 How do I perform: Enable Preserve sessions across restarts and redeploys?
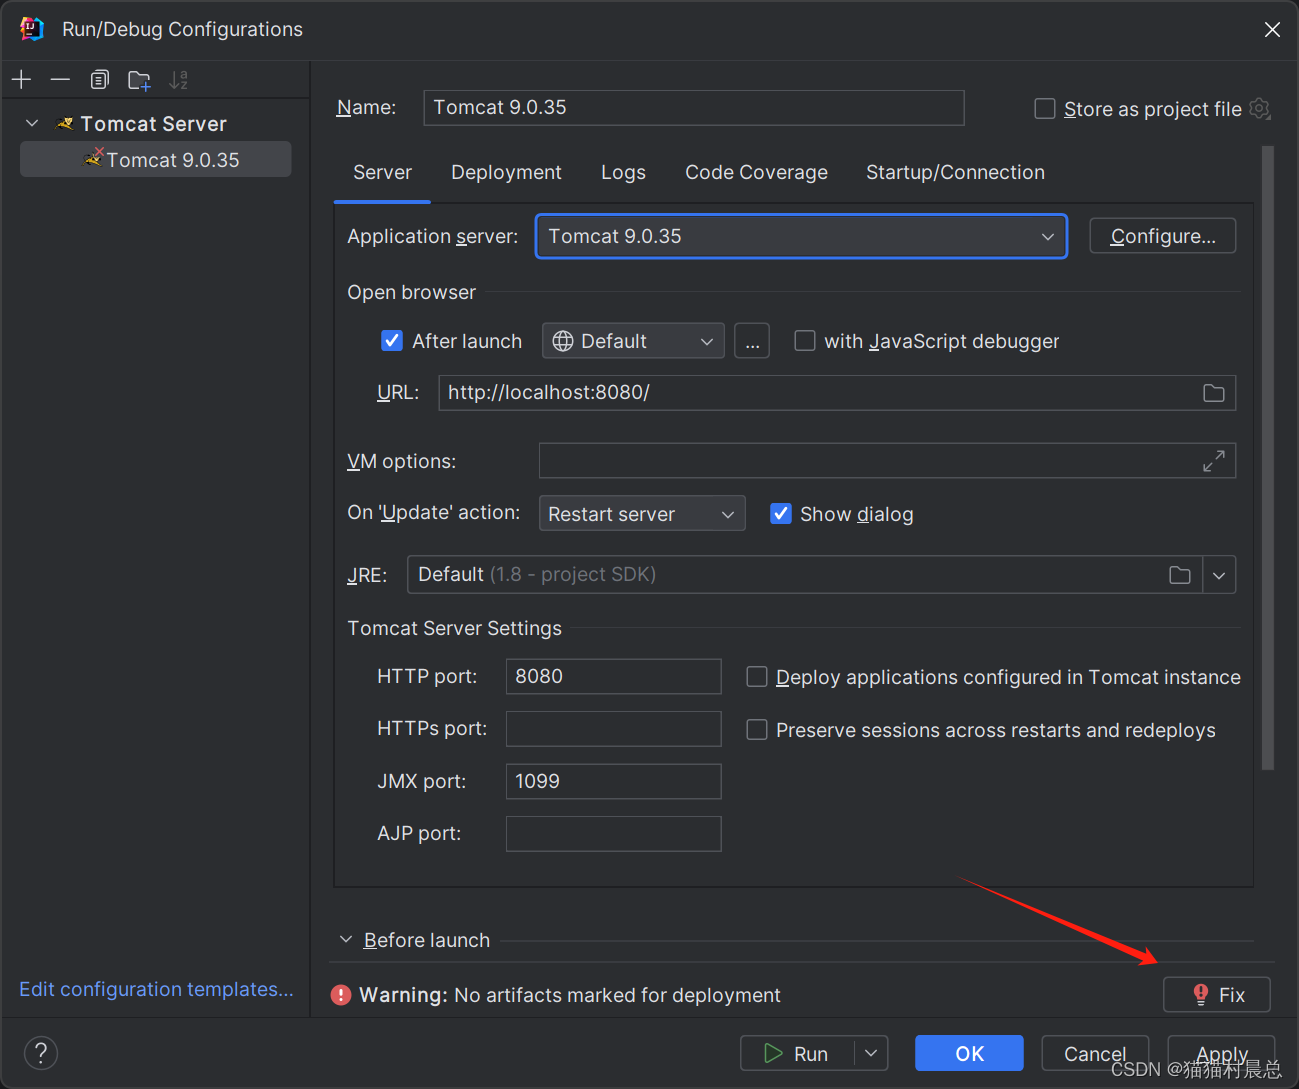(757, 730)
